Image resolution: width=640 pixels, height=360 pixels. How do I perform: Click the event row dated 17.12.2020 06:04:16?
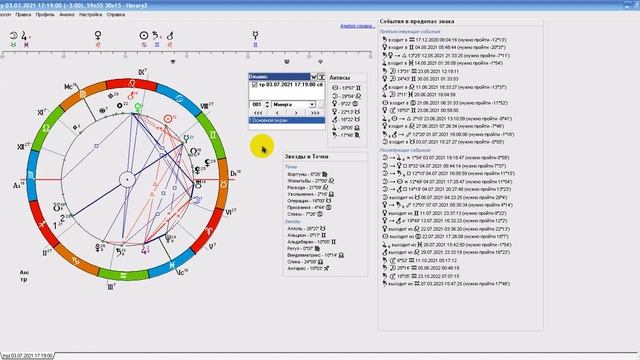(x=444, y=40)
